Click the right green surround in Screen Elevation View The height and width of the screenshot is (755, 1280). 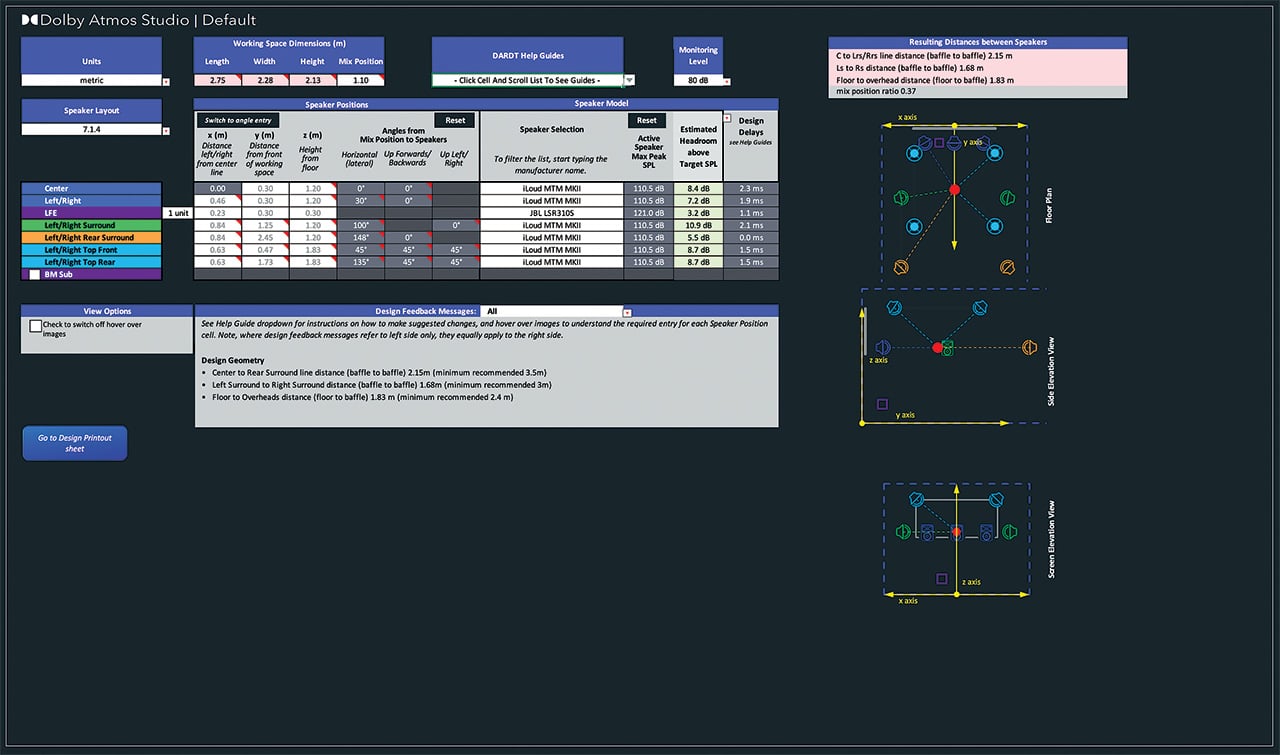click(x=1009, y=532)
